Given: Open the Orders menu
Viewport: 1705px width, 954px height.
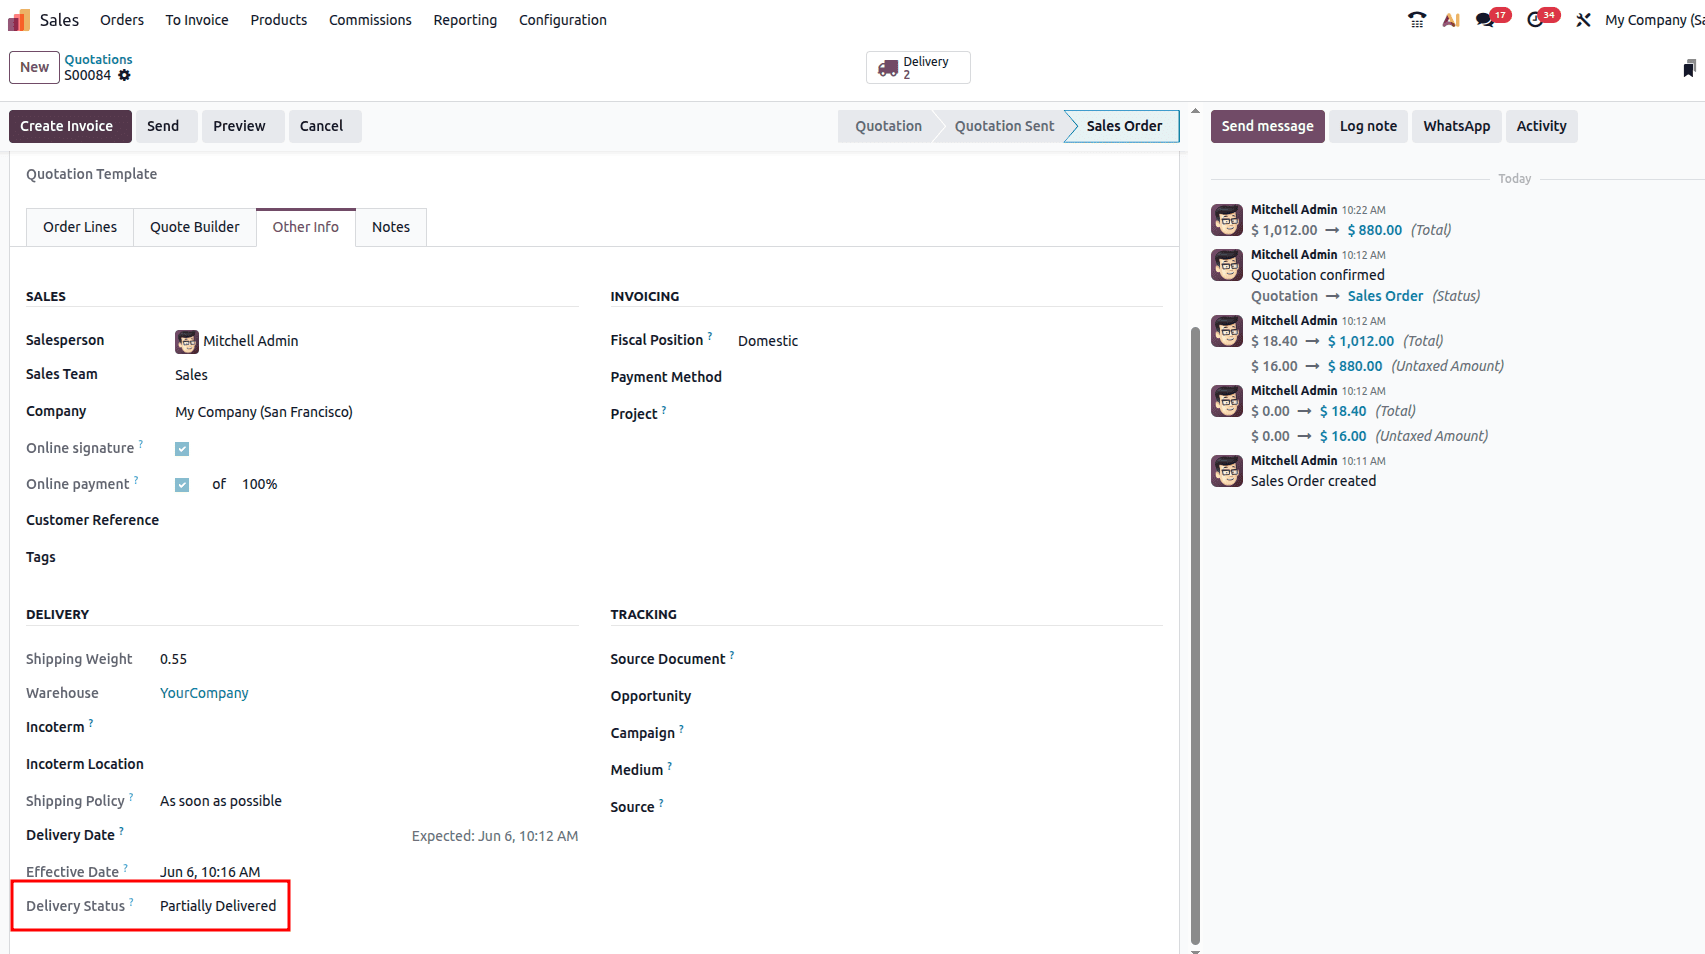Looking at the screenshot, I should click(122, 20).
